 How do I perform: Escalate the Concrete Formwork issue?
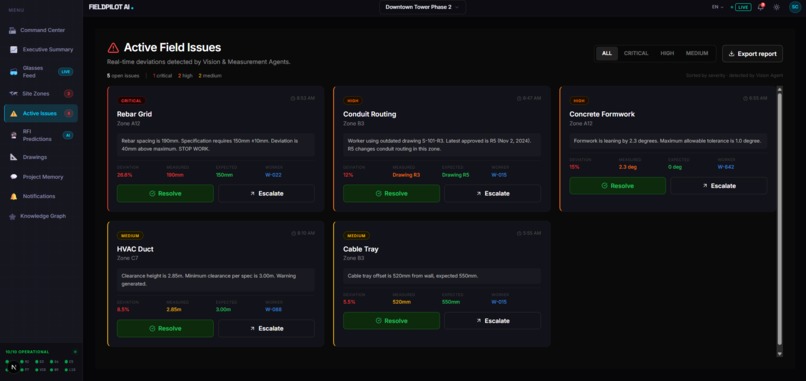(x=719, y=186)
